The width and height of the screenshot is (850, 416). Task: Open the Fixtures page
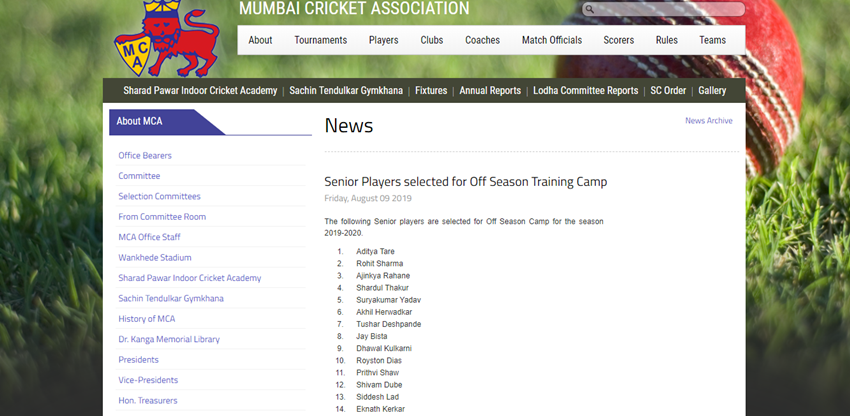[x=431, y=90]
